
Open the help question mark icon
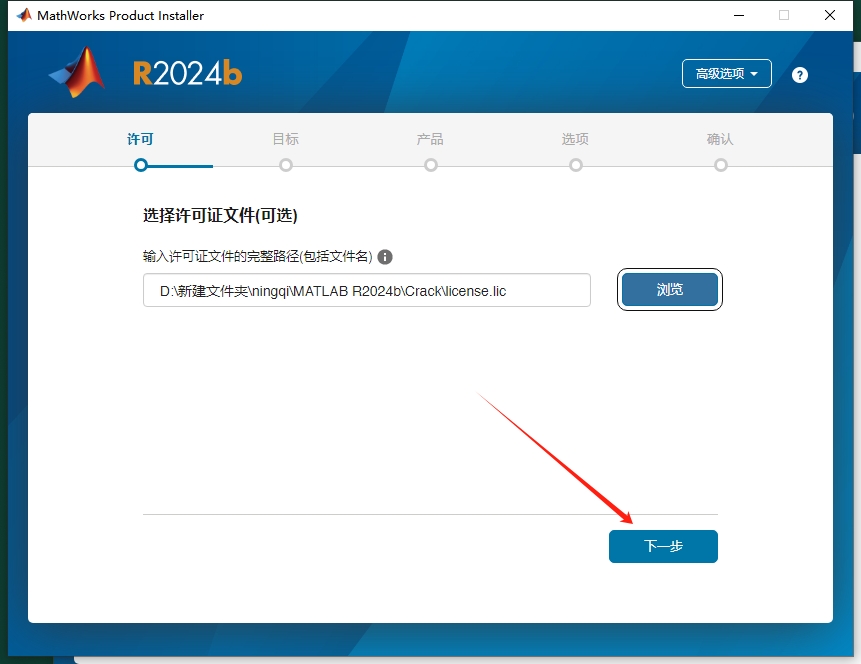(799, 74)
